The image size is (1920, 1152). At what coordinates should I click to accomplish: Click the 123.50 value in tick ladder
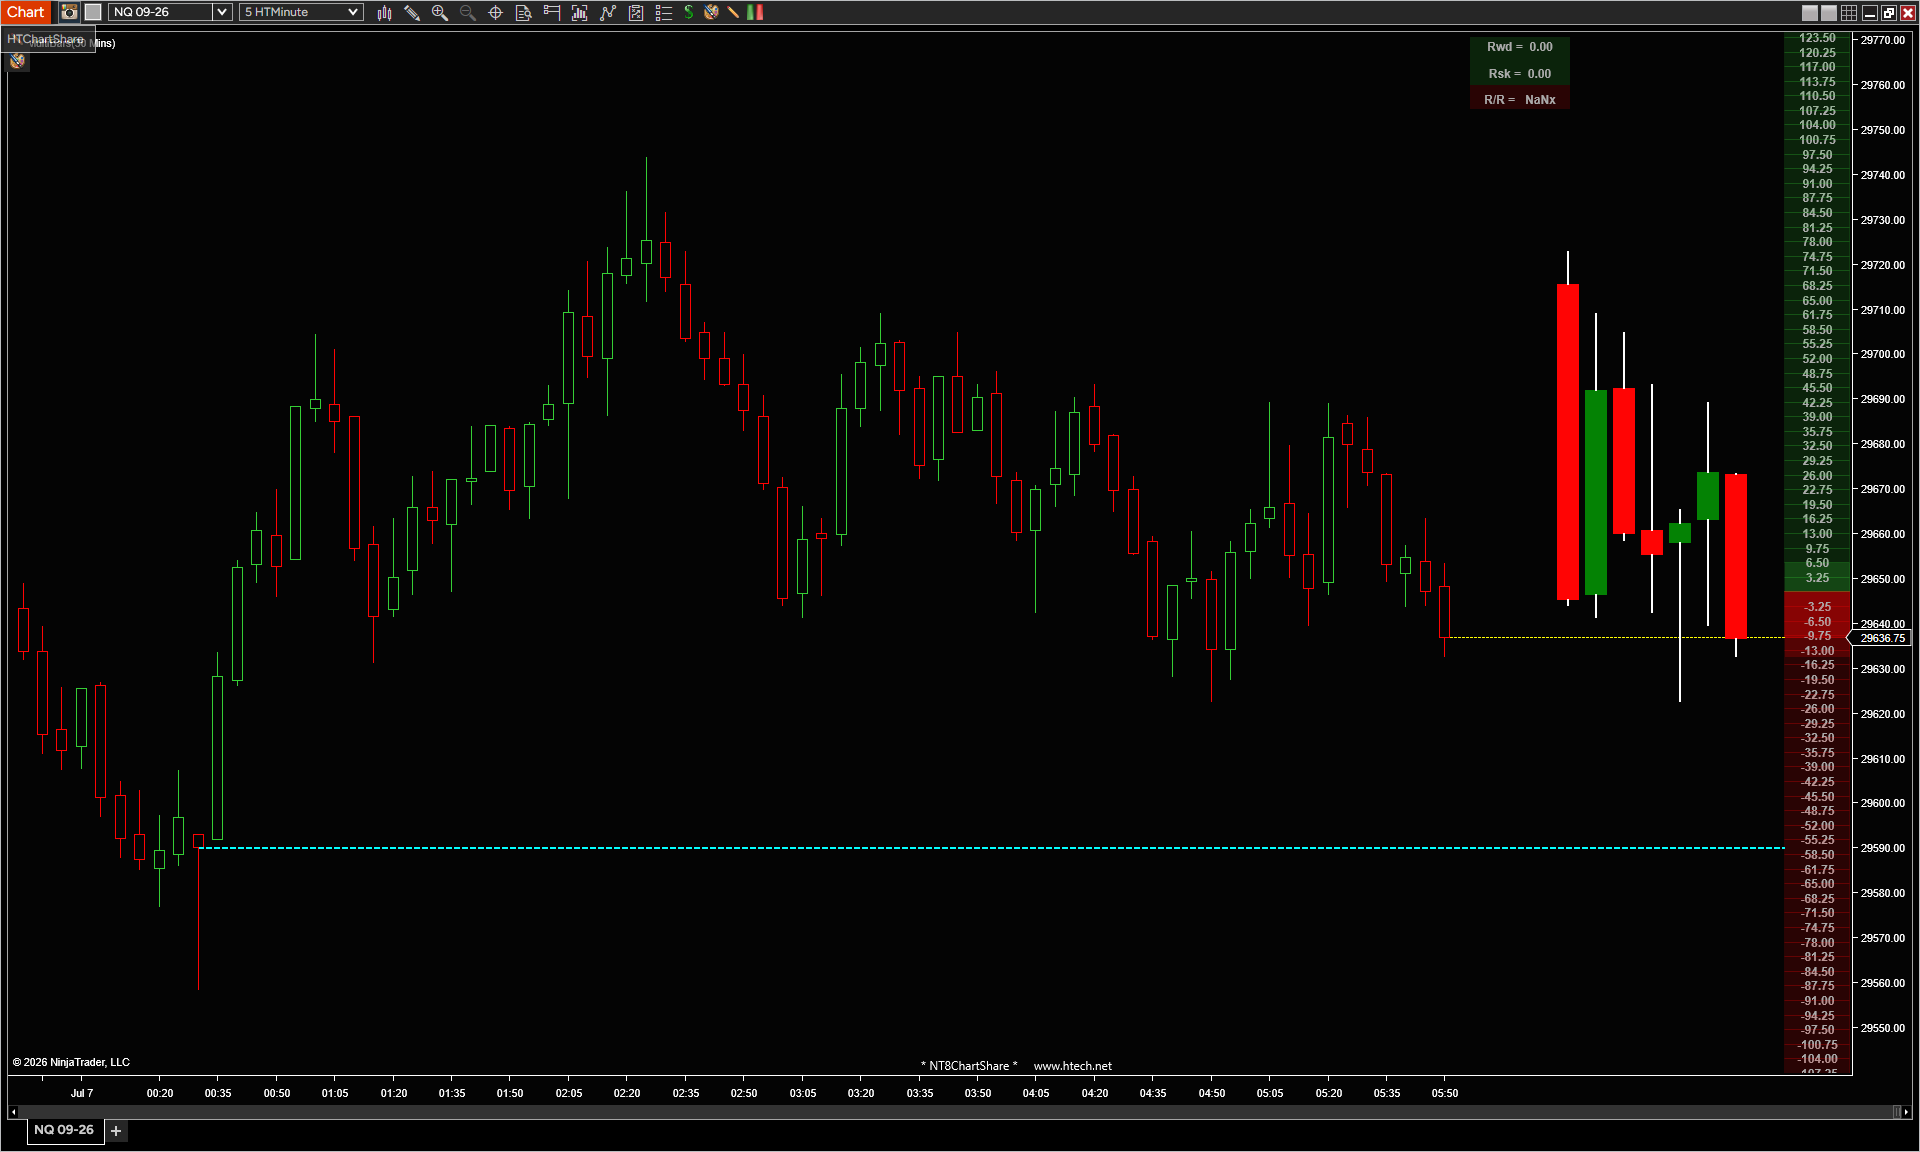1817,38
